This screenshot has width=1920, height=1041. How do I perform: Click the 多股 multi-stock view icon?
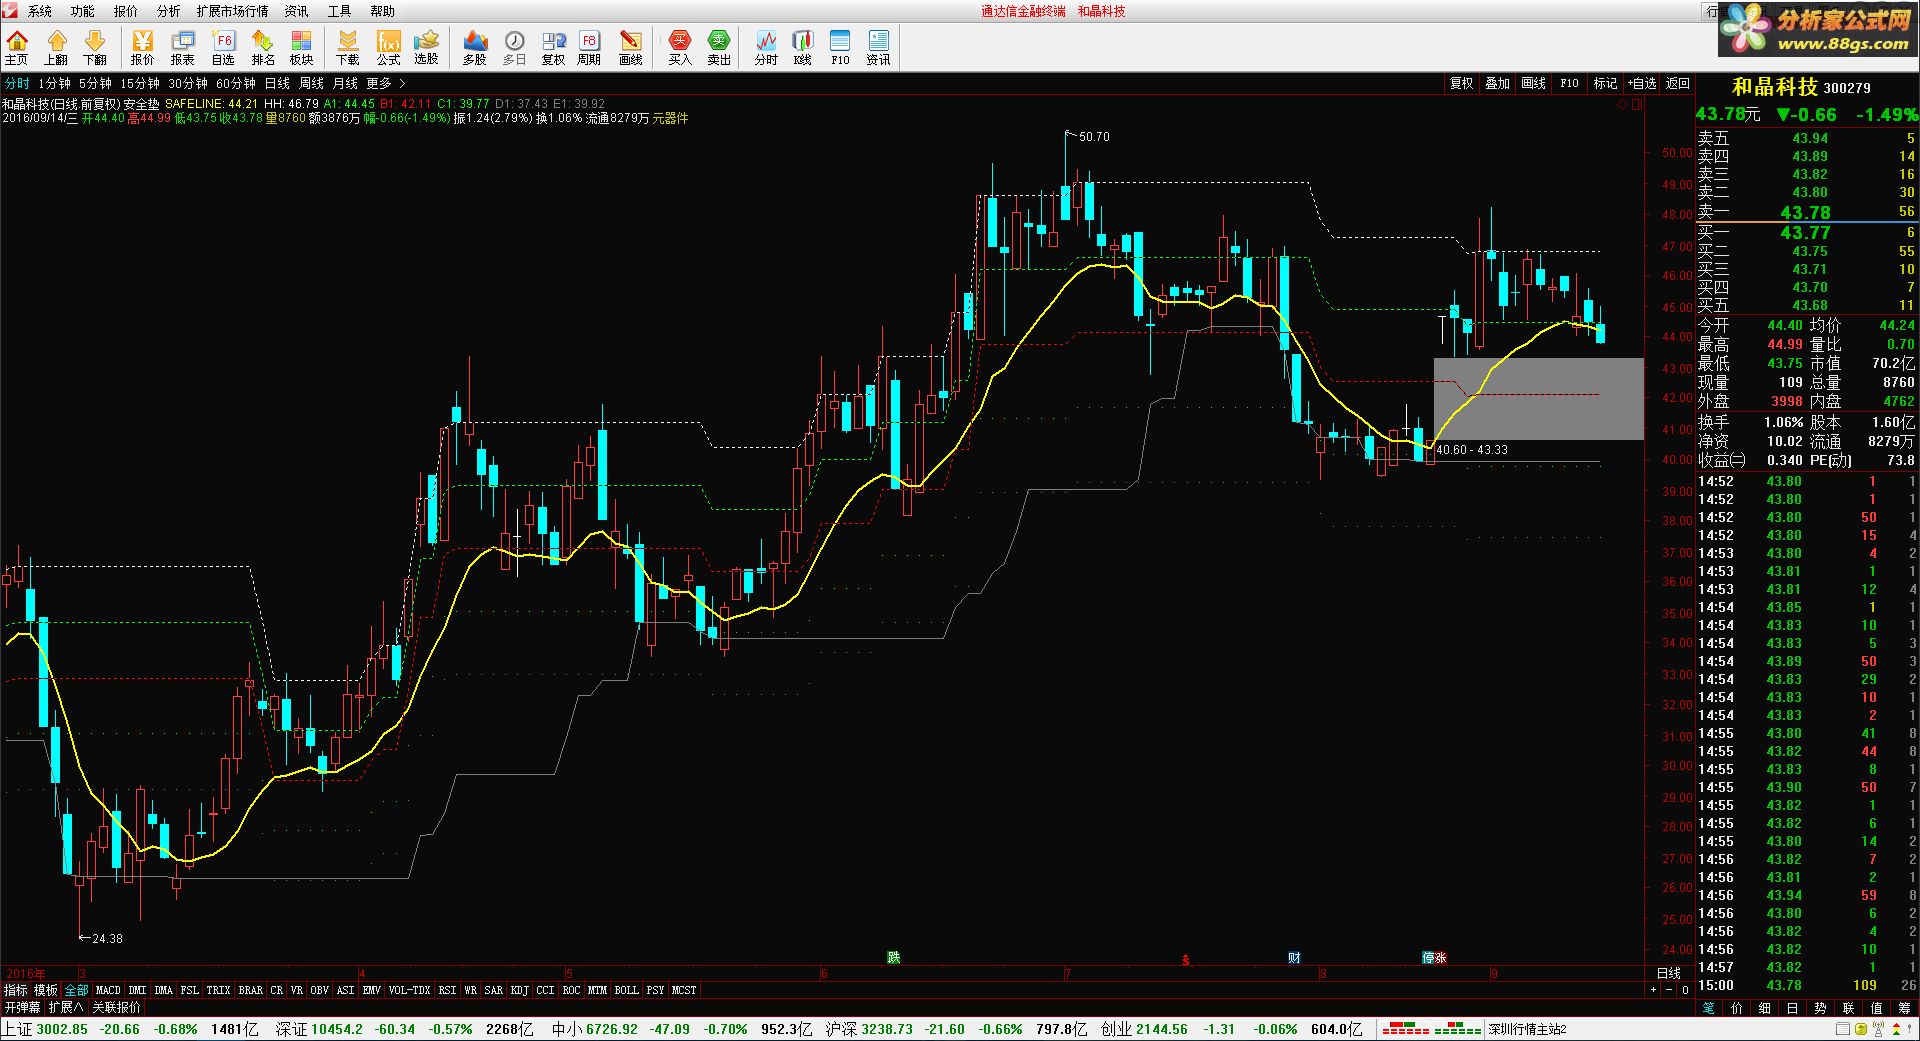click(475, 47)
